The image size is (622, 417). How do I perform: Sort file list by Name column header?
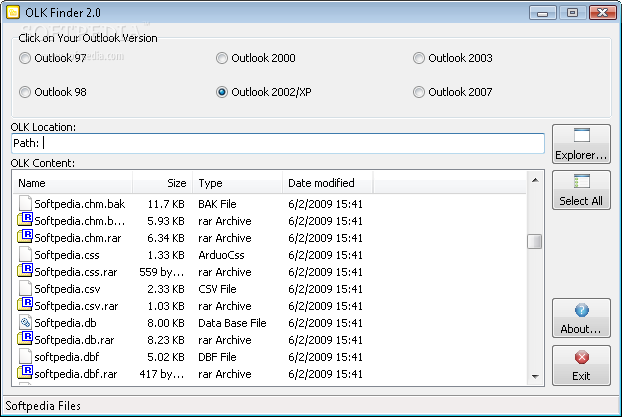pos(73,183)
